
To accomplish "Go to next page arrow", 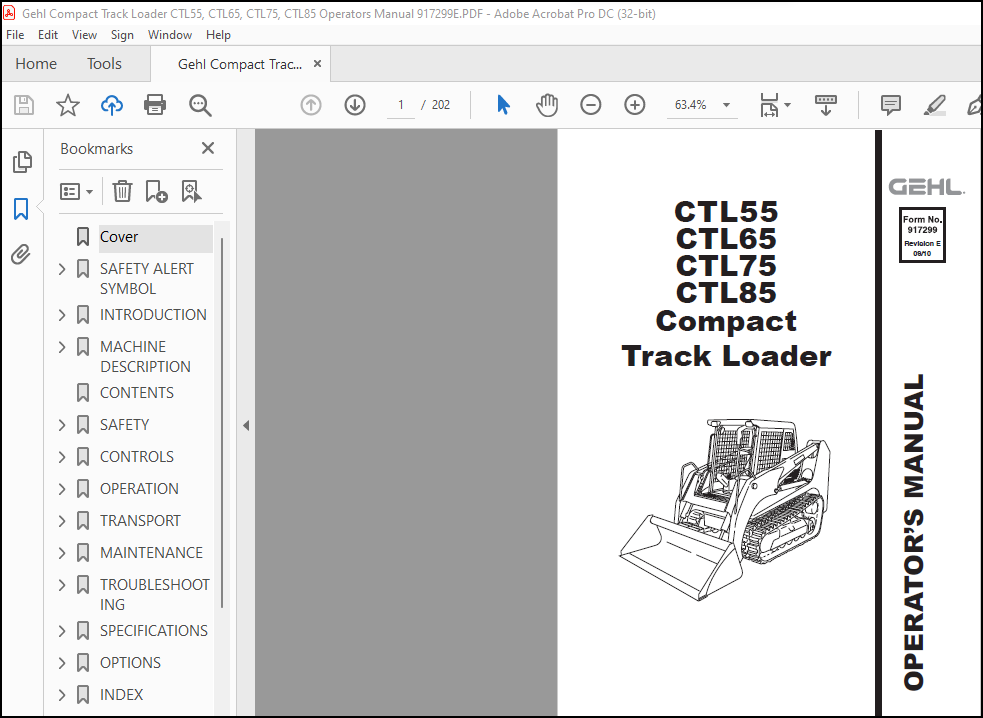I will [x=355, y=105].
